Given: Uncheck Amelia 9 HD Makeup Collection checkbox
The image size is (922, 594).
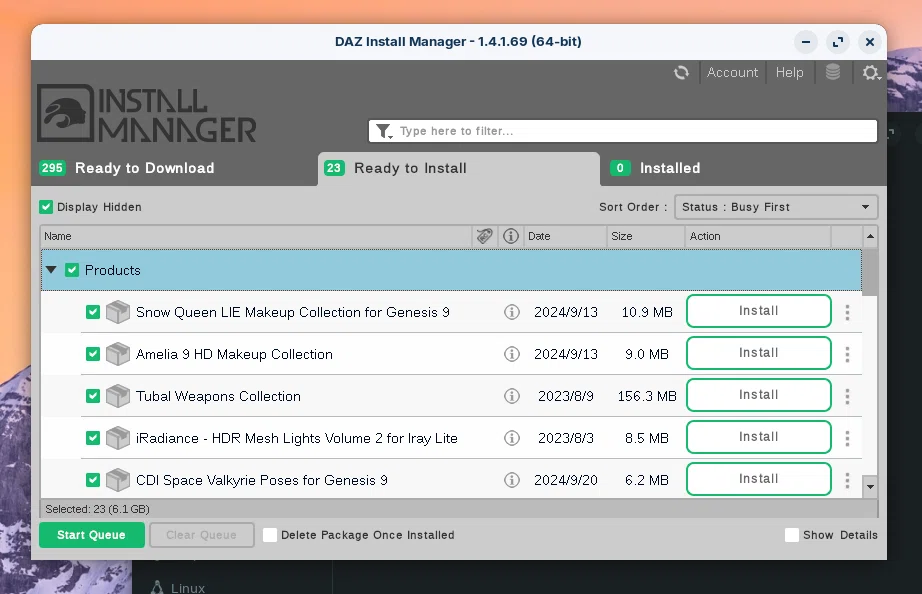Looking at the screenshot, I should click(93, 354).
